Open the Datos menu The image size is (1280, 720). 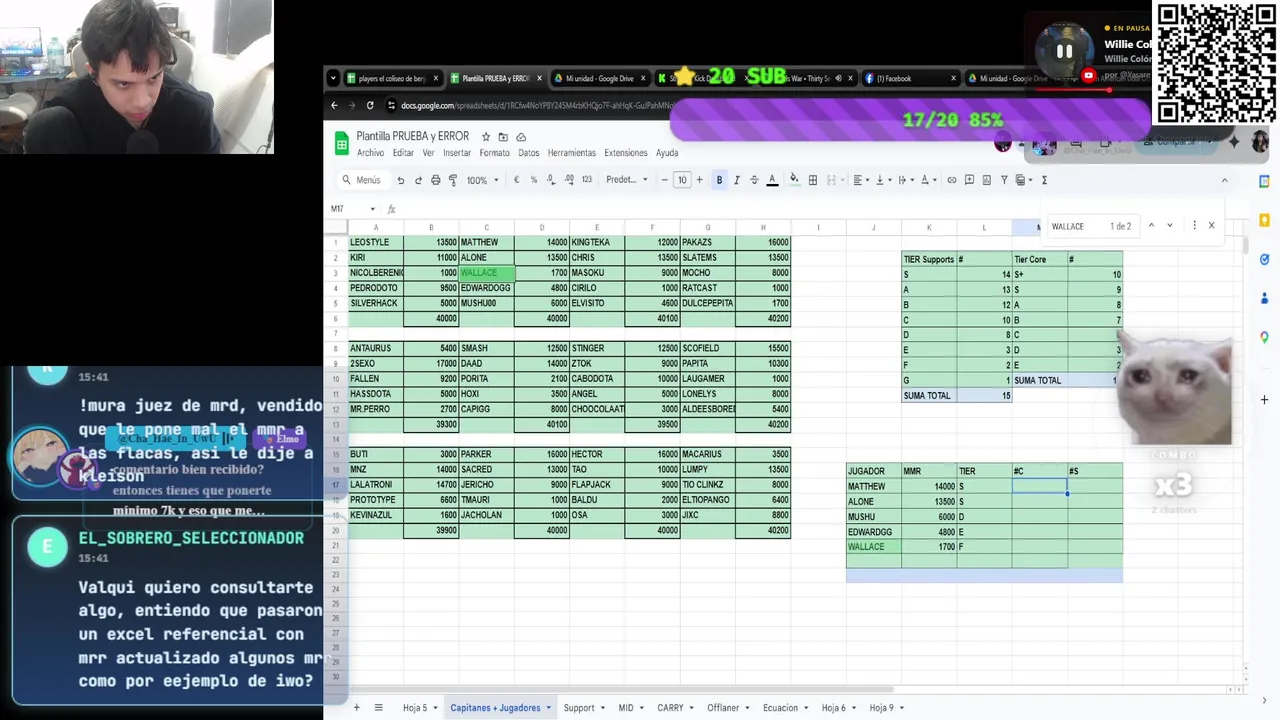click(x=529, y=153)
